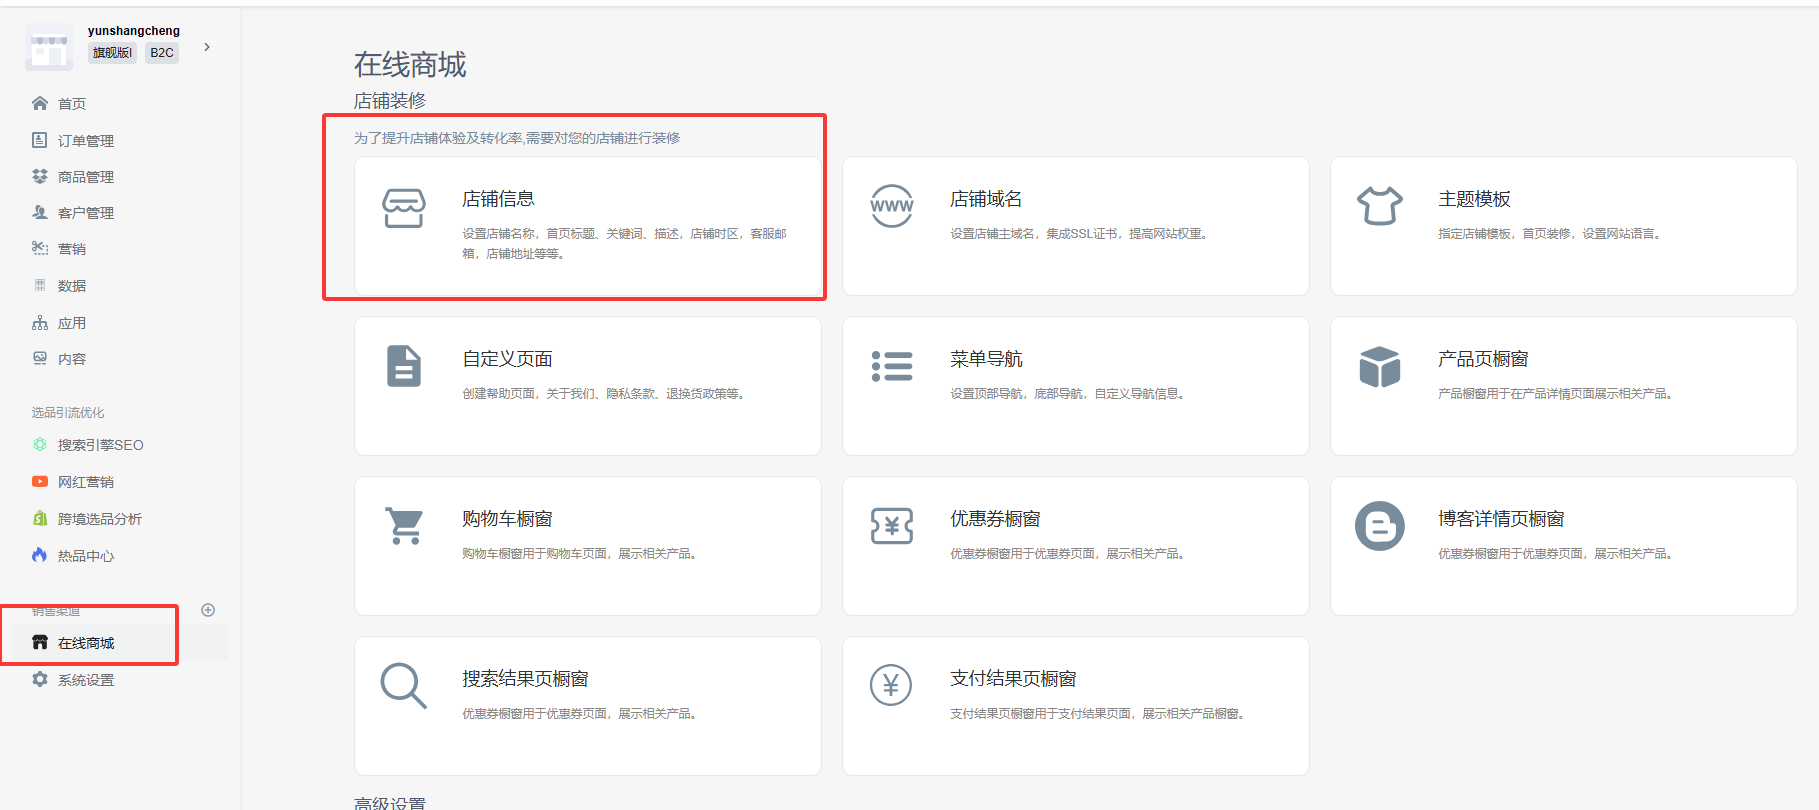Click the store logo thumbnail
Image resolution: width=1819 pixels, height=810 pixels.
[x=49, y=47]
